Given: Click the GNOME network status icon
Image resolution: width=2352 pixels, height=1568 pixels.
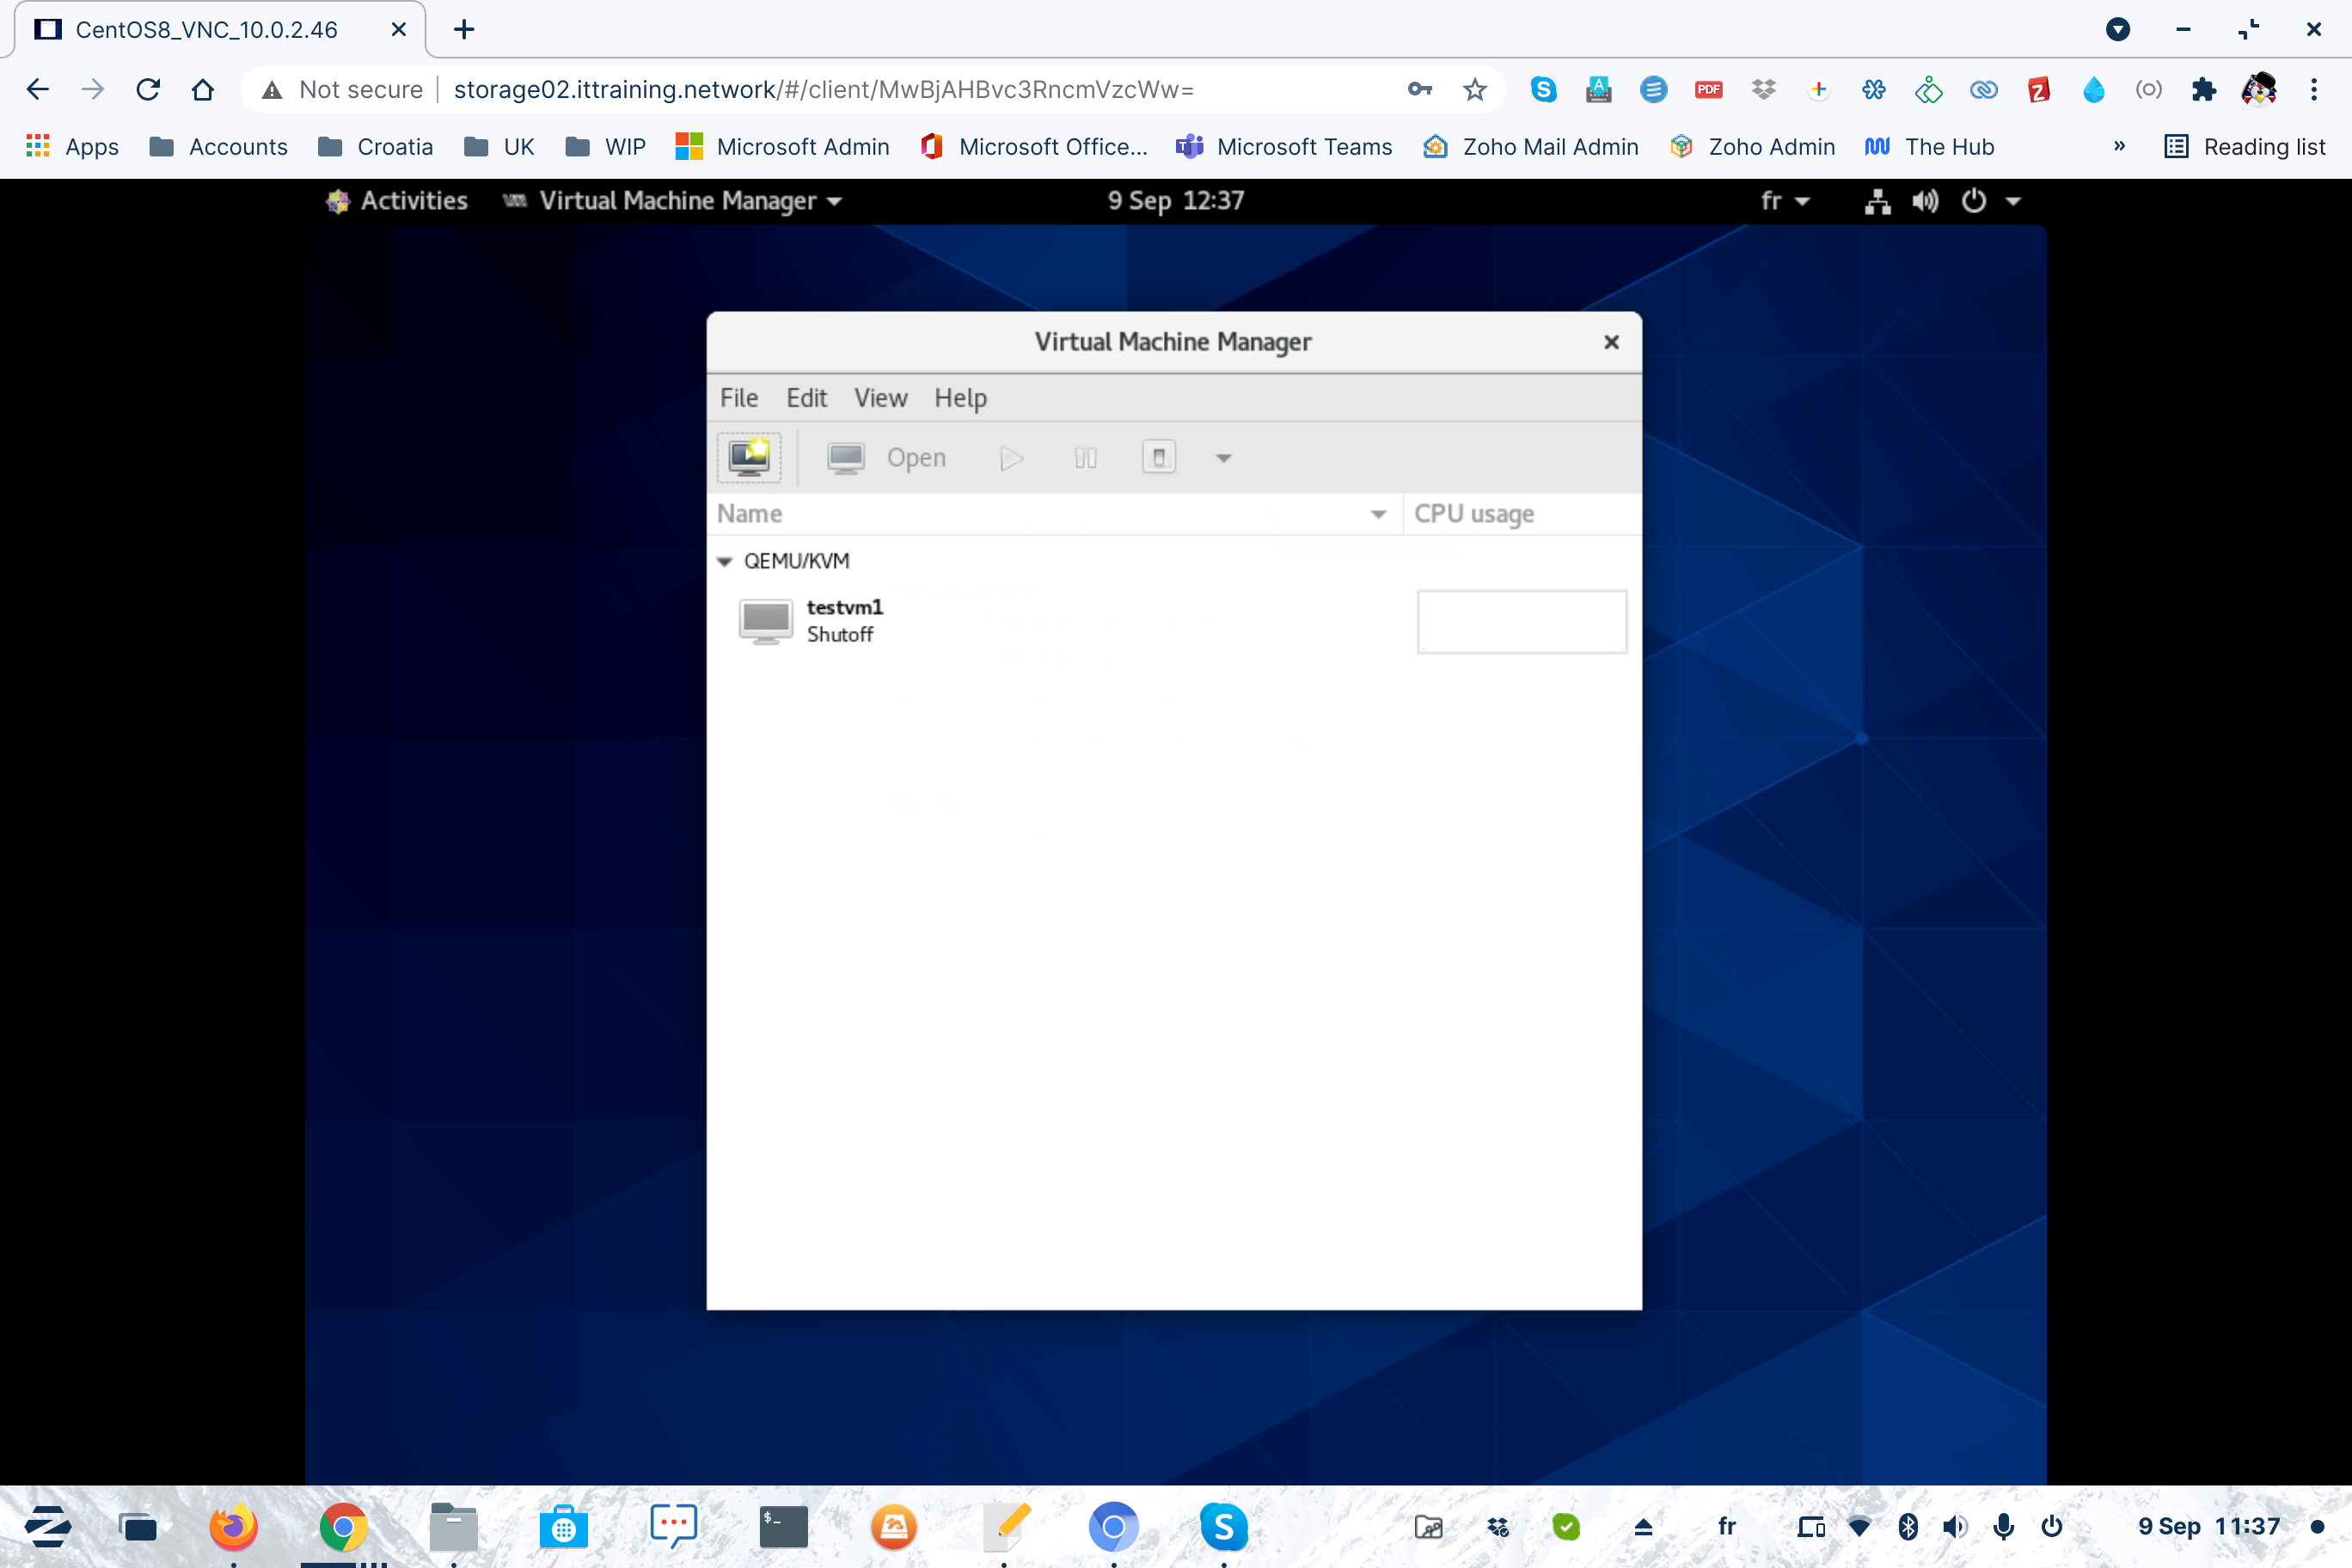Looking at the screenshot, I should pyautogui.click(x=1877, y=201).
